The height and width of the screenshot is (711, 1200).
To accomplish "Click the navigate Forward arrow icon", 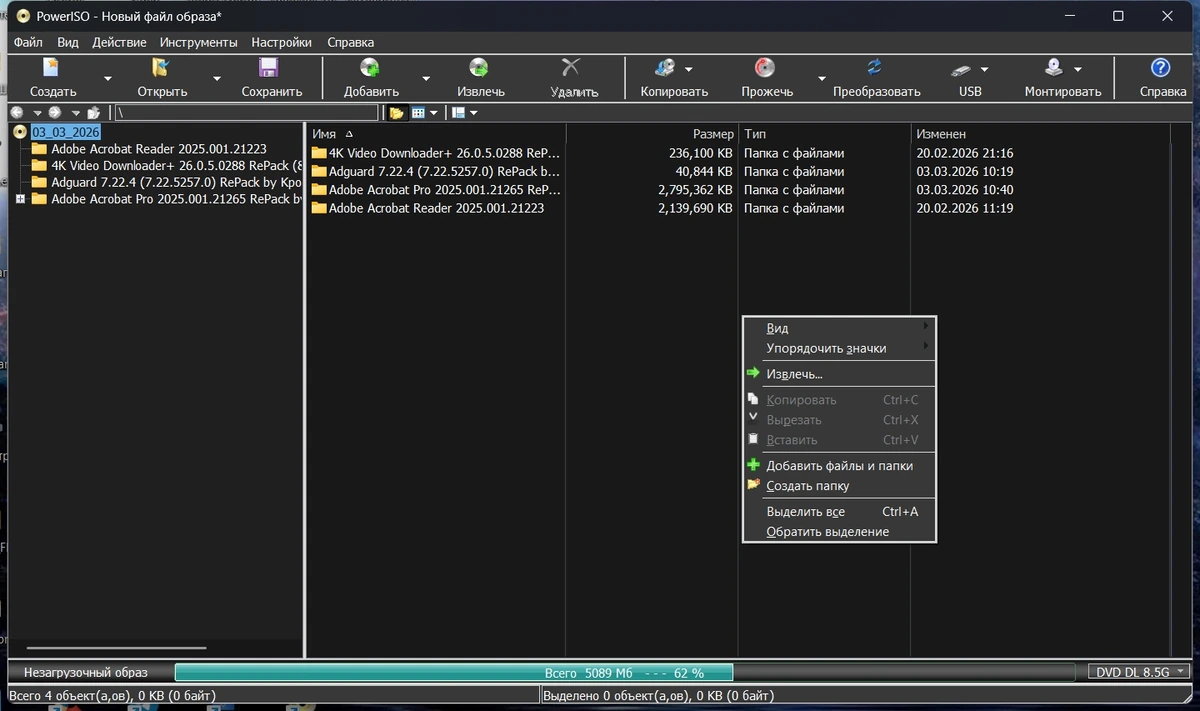I will pos(55,113).
